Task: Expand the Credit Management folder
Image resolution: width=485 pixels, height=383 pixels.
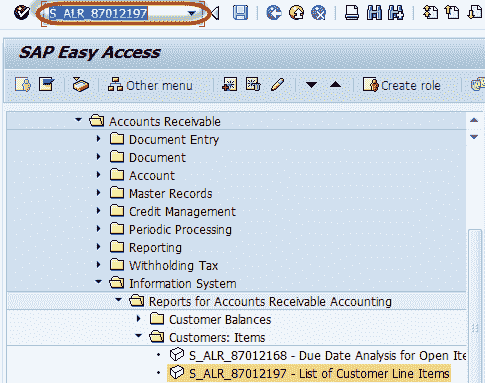Action: (x=99, y=210)
